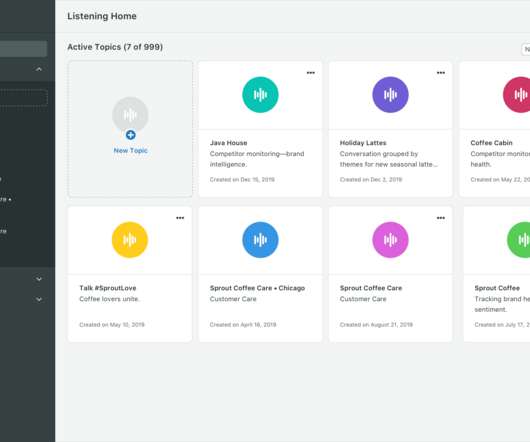530x442 pixels.
Task: Open the purple Holiday Lattes topic icon
Action: 390,95
